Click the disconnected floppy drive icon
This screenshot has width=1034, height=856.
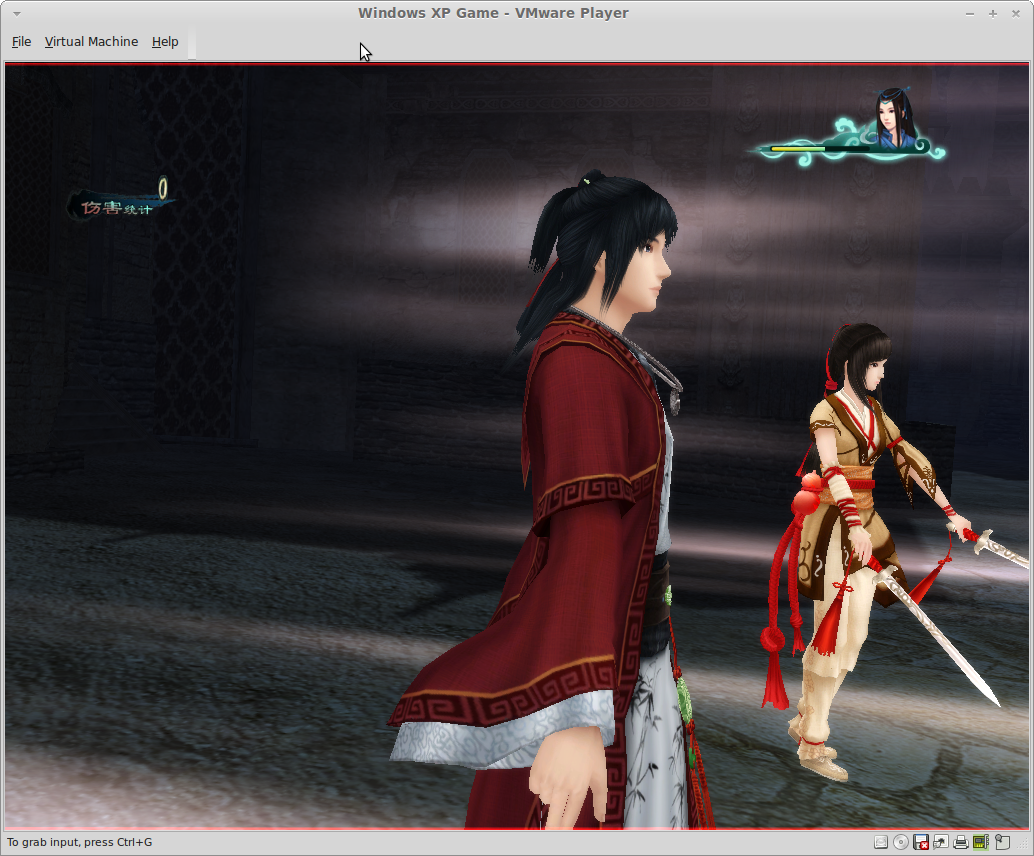tap(921, 842)
